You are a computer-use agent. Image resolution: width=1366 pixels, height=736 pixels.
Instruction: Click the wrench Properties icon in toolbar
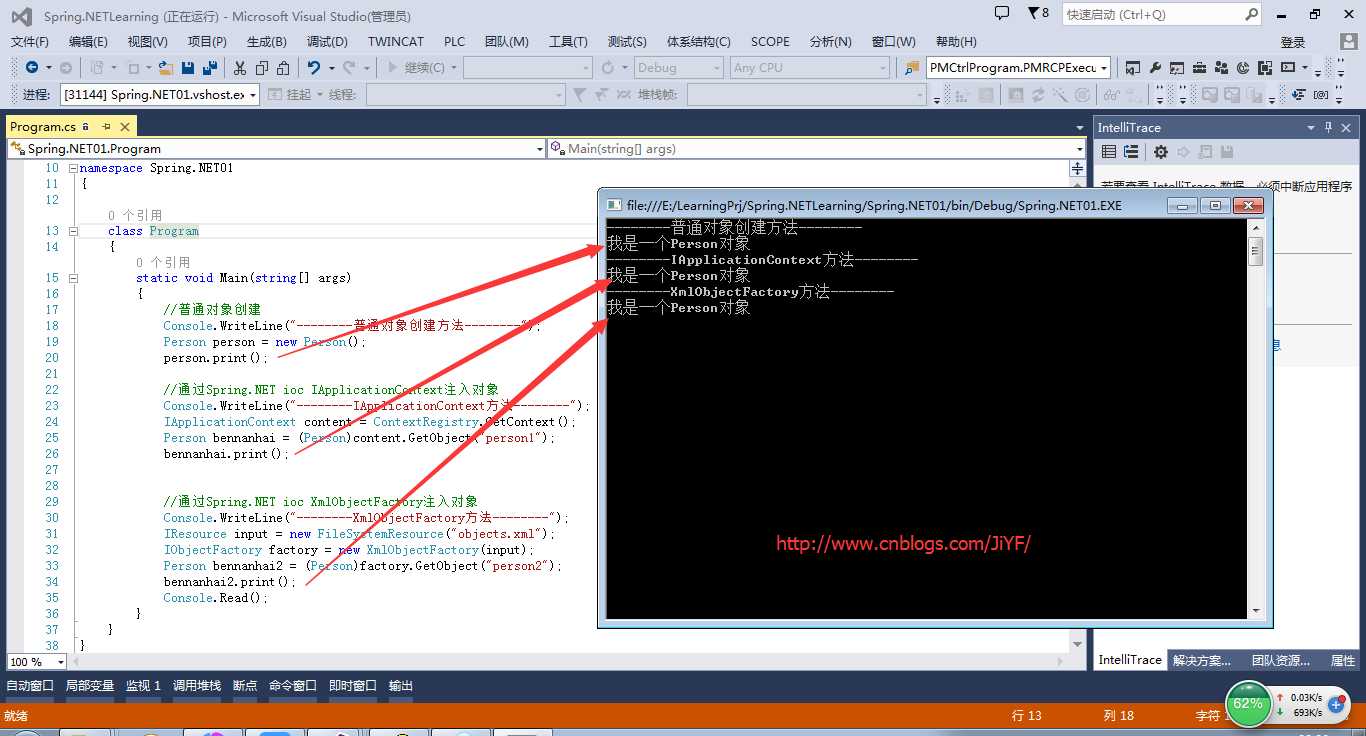[x=1155, y=68]
